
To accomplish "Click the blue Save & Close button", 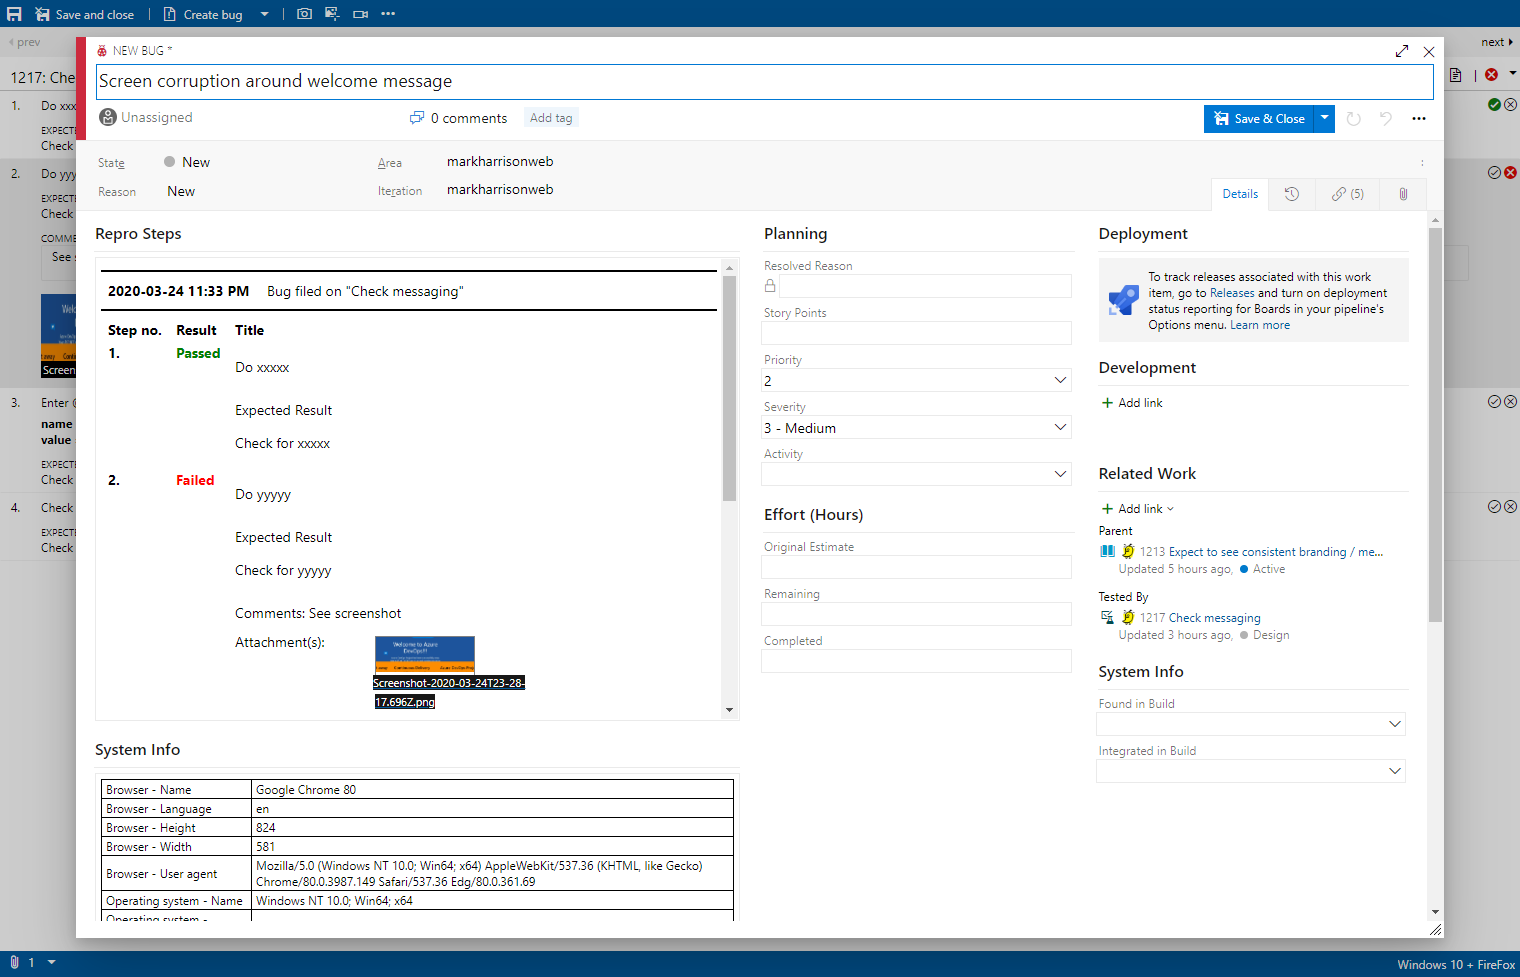I will (1259, 119).
